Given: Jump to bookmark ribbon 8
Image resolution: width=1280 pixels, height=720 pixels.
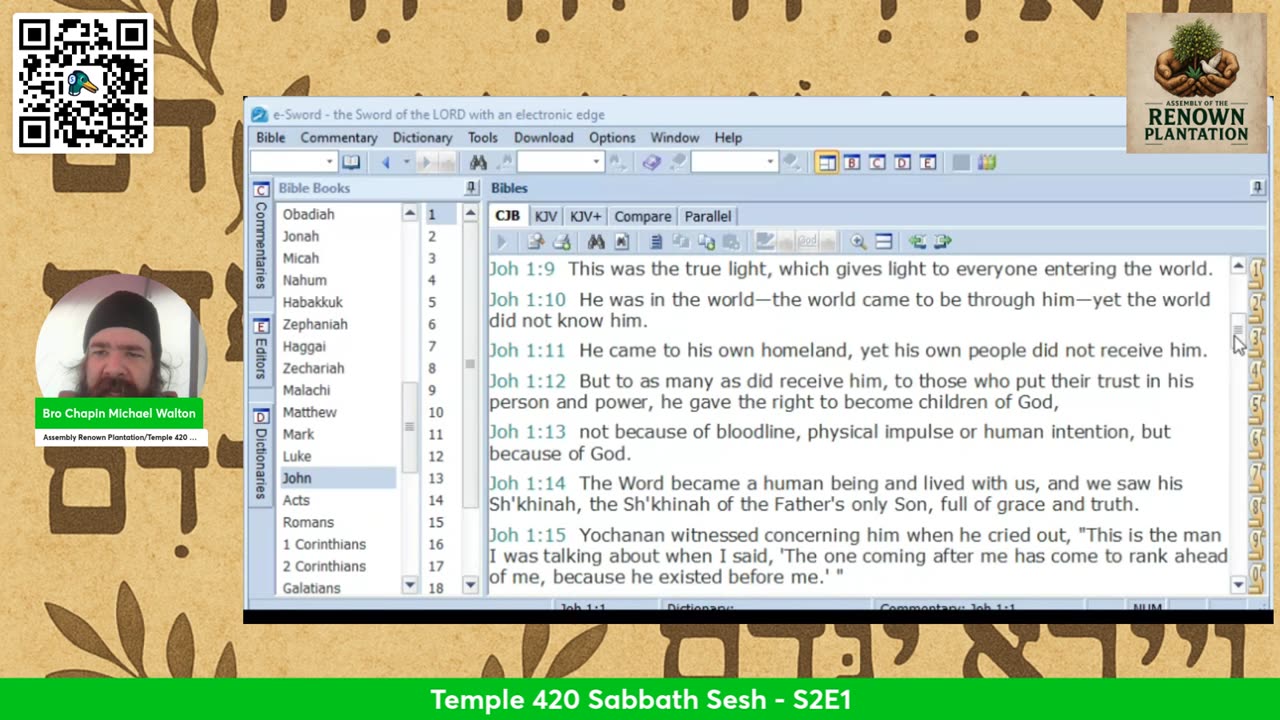Looking at the screenshot, I should pos(1256,511).
